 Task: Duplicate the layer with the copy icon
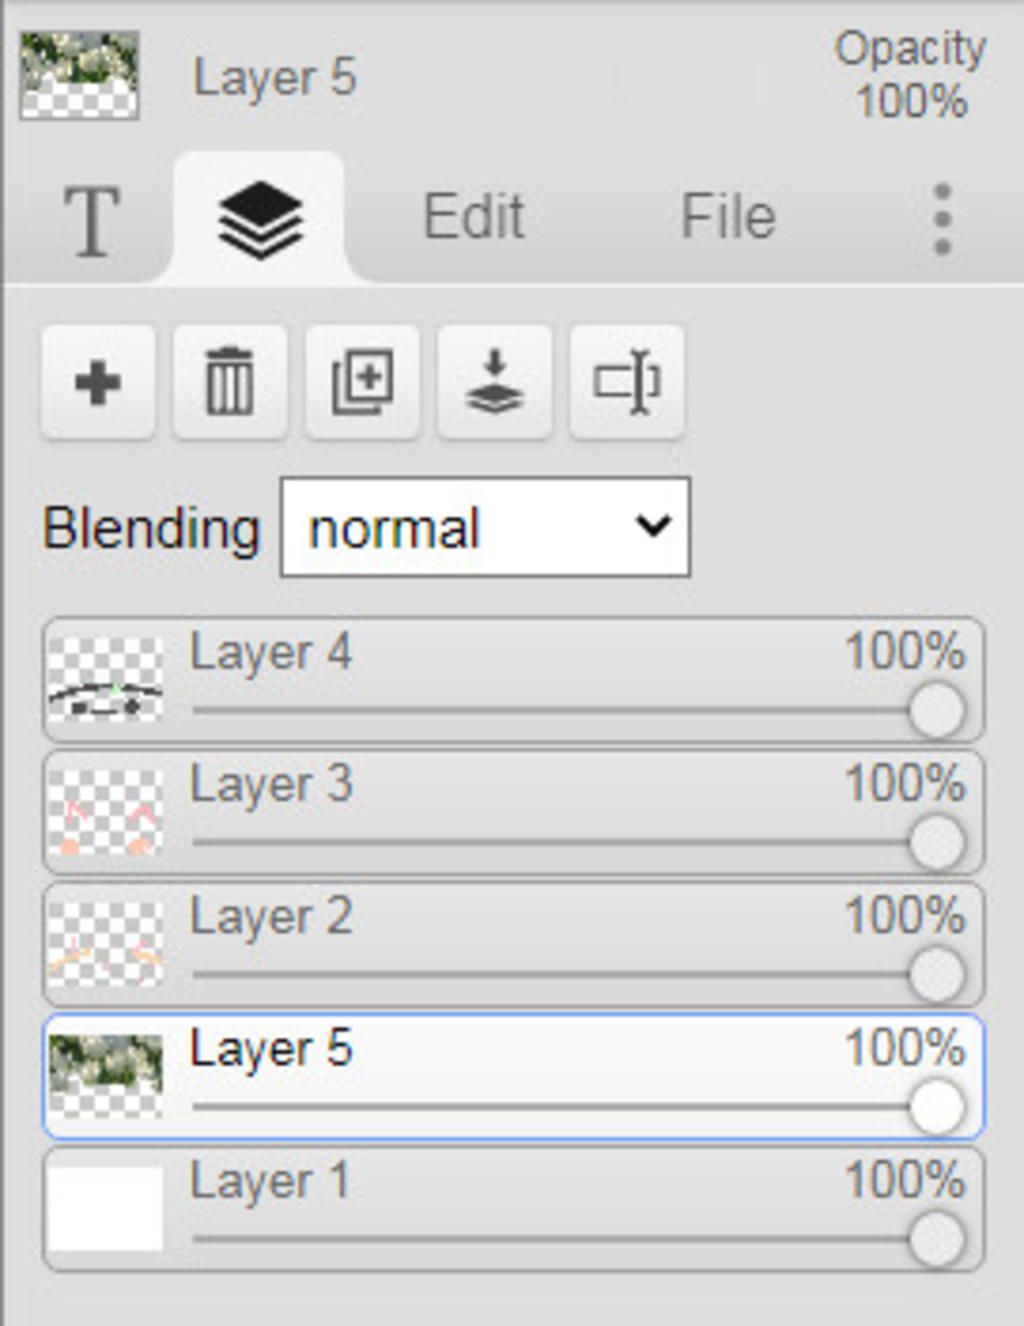pos(361,382)
